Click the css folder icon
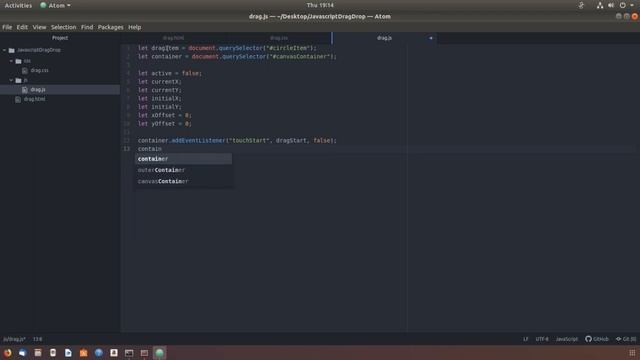 18,61
